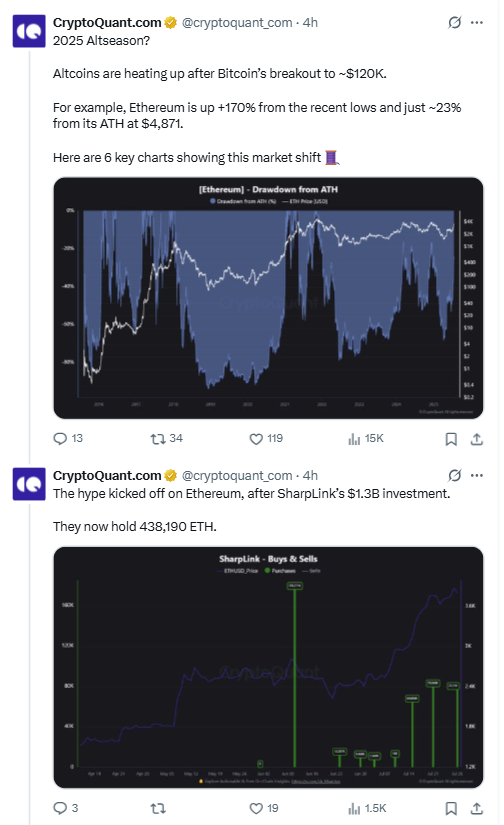View analytics showing 15K views
Screen dimensions: 504x825
coord(354,438)
